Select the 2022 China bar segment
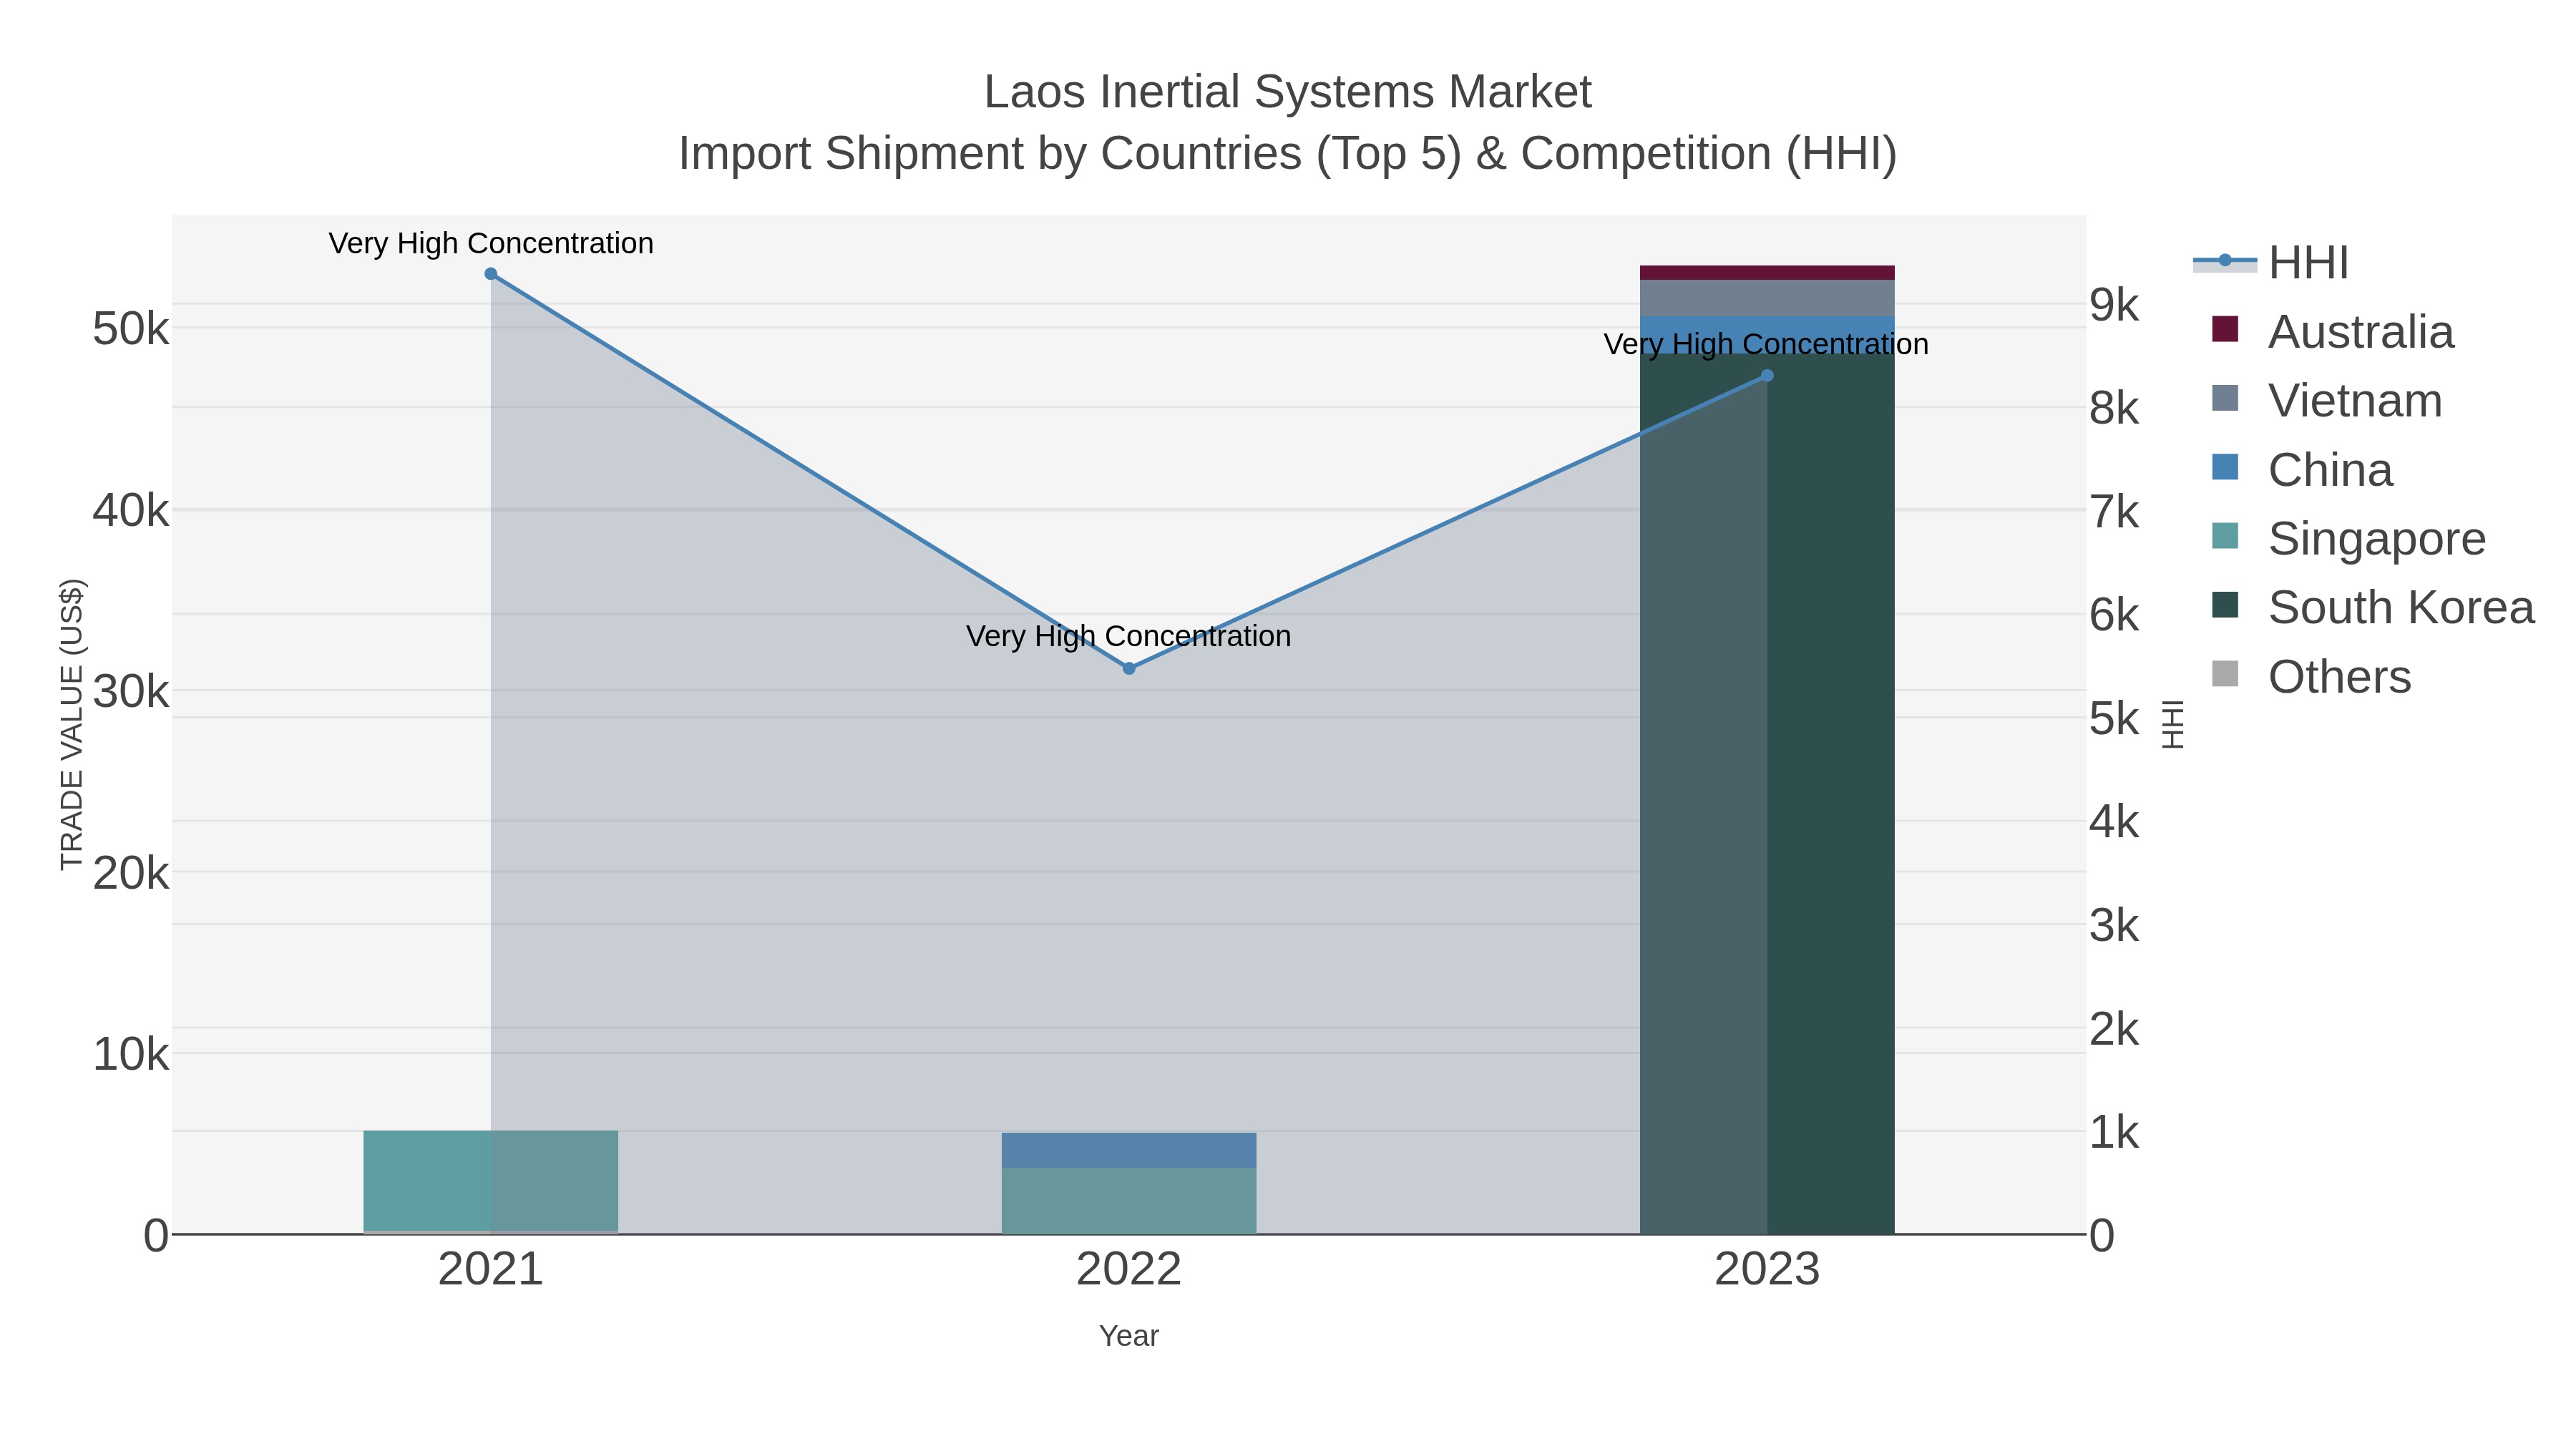This screenshot has width=2576, height=1449. click(x=1129, y=1150)
